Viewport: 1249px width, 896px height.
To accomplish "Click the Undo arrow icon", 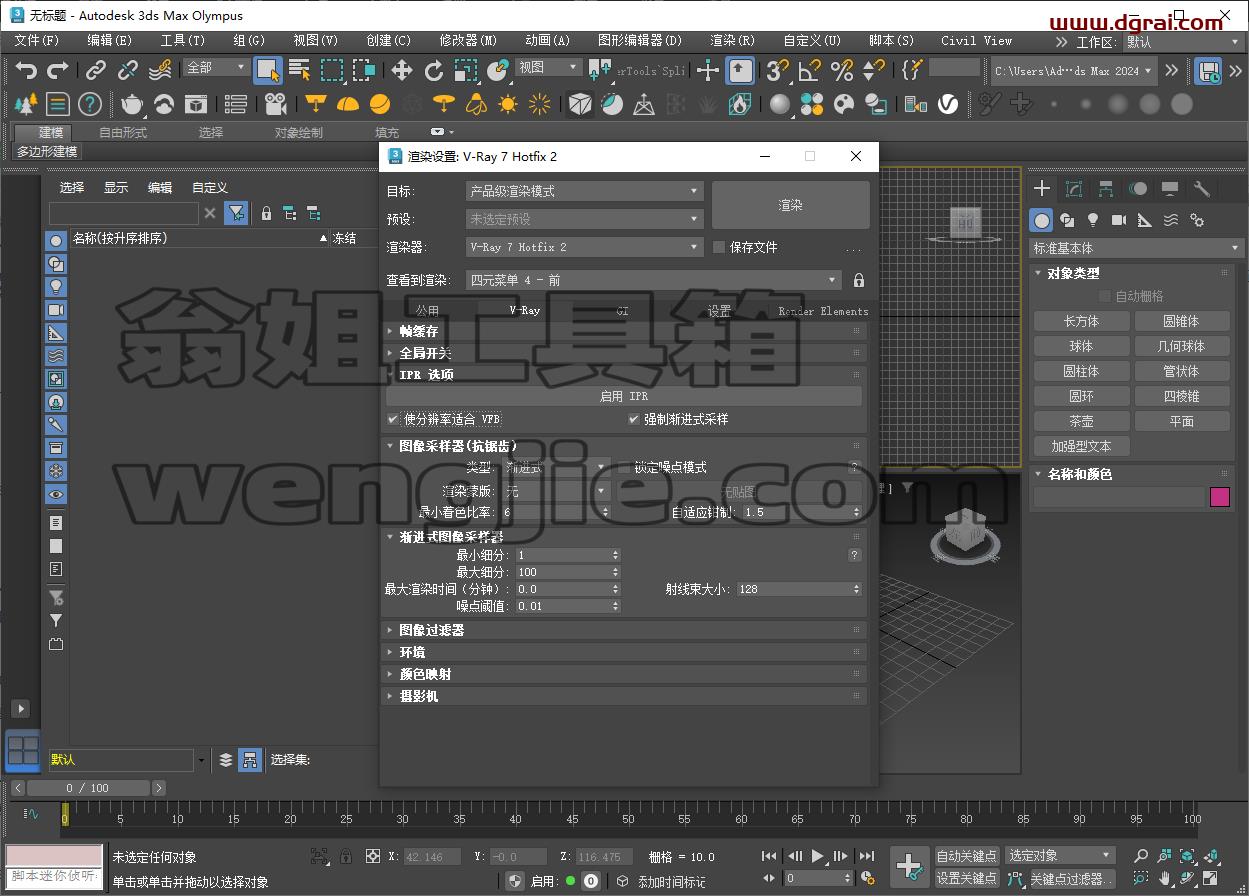I will click(26, 71).
